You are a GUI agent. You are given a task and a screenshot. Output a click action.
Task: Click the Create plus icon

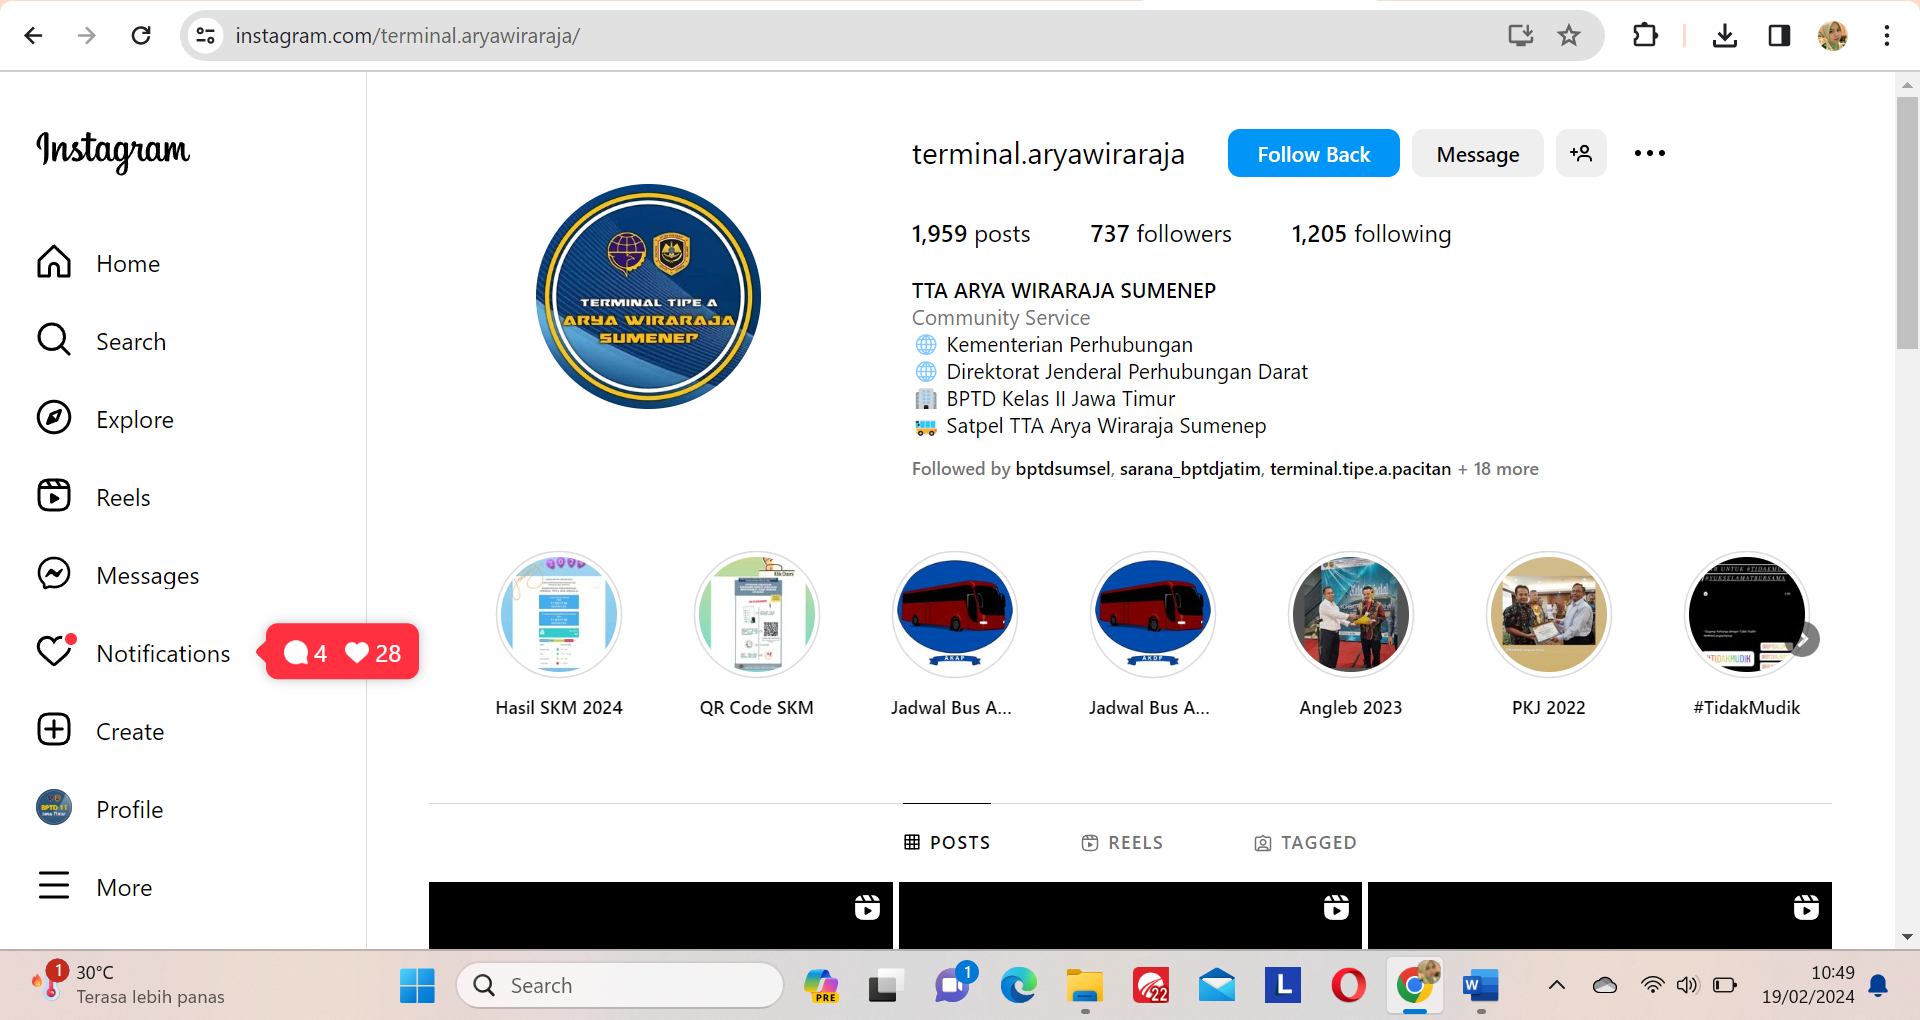coord(54,730)
